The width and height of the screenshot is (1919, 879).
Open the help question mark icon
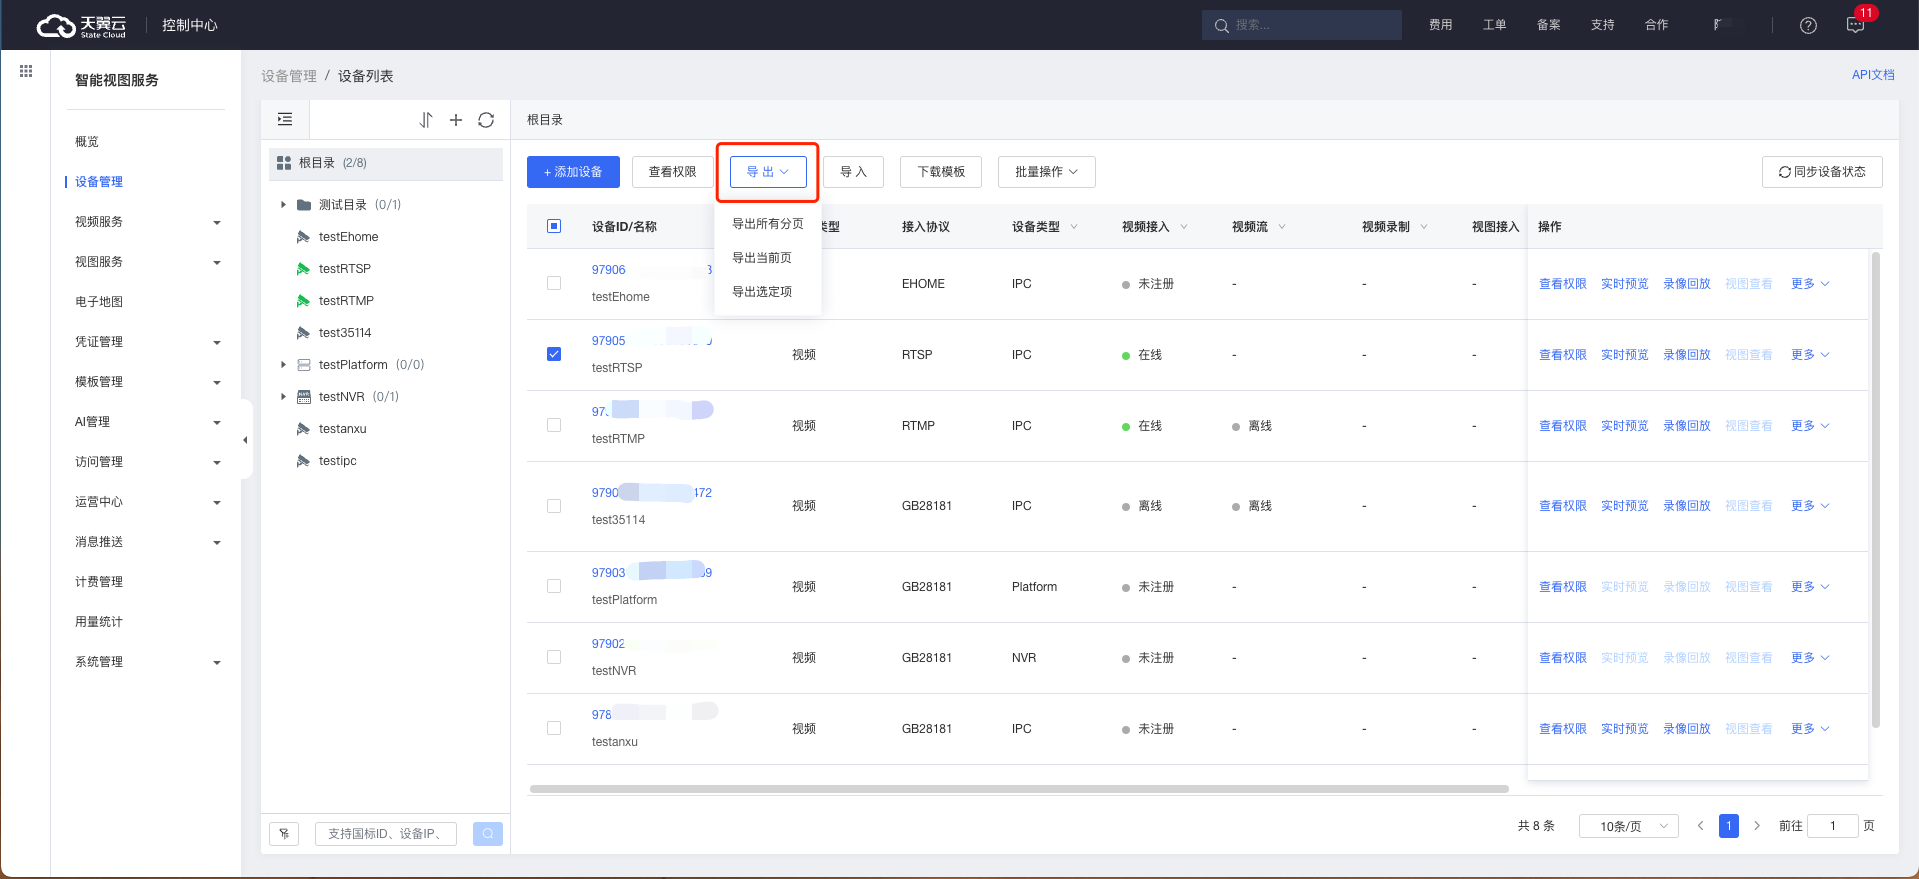pos(1808,25)
